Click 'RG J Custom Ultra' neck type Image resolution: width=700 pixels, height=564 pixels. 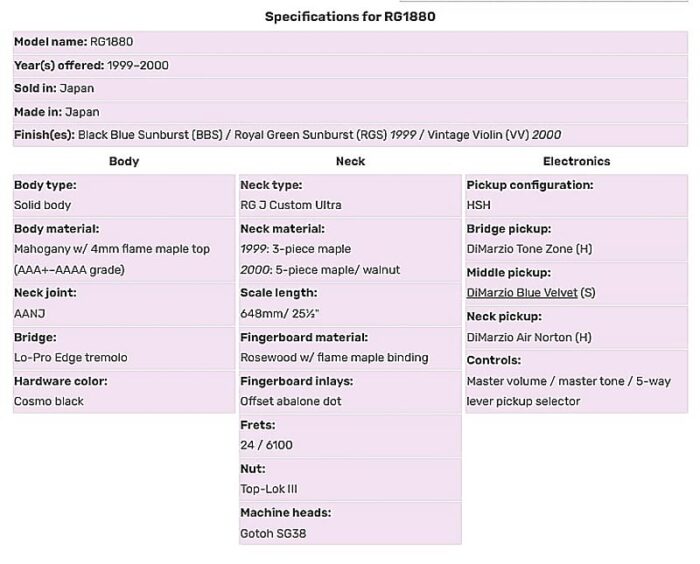(291, 205)
